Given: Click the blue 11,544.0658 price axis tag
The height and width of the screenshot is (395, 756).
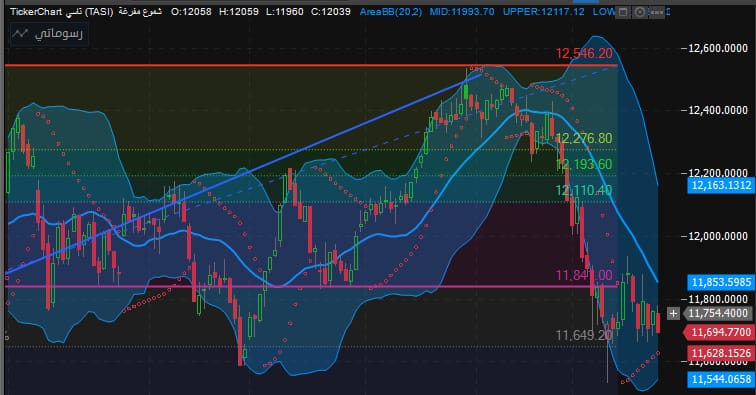Looking at the screenshot, I should (x=721, y=379).
